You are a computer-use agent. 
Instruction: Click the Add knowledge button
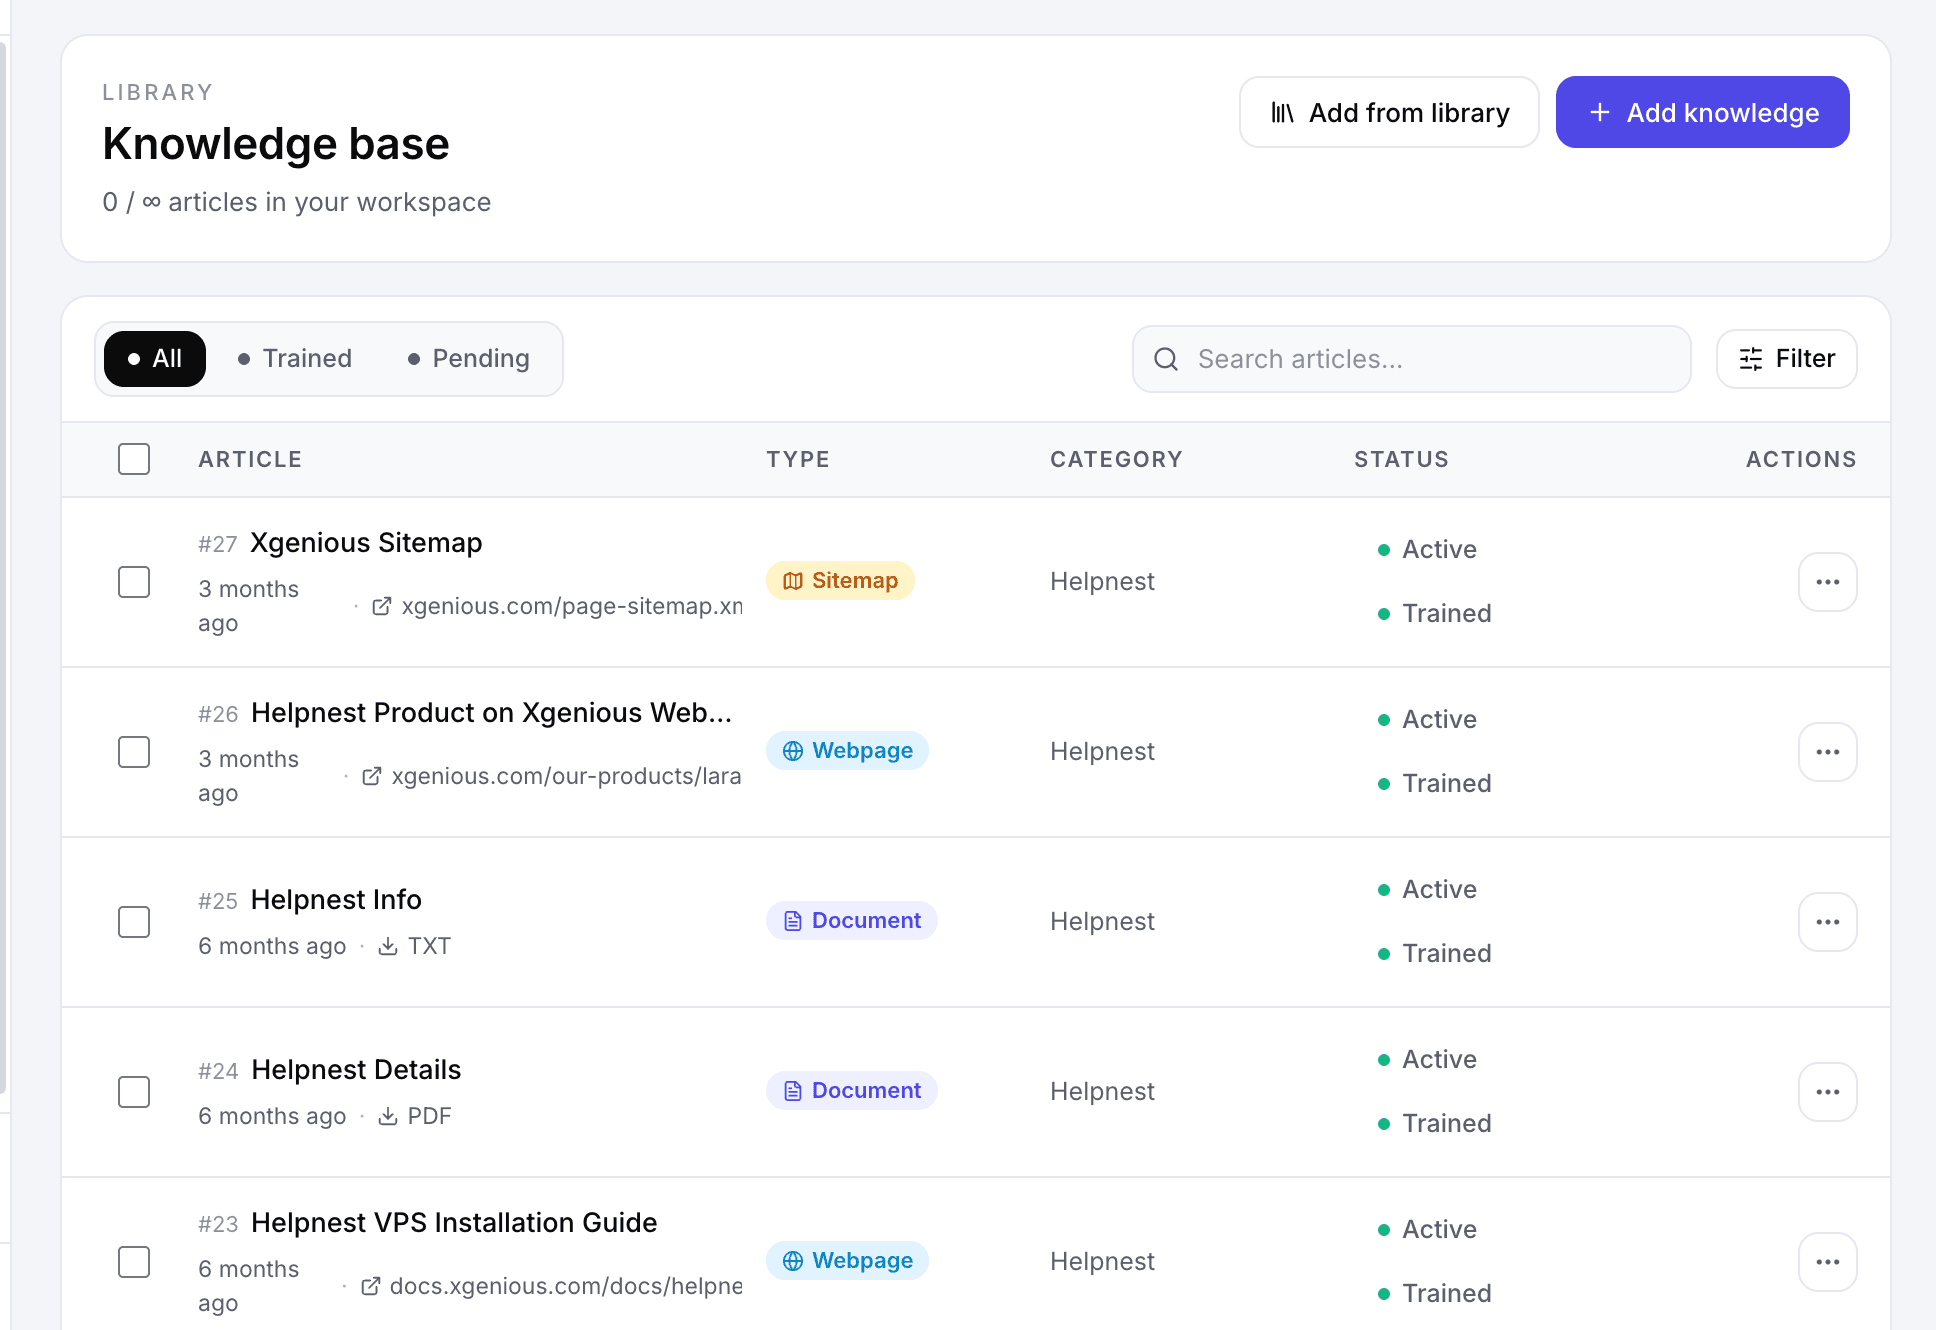[x=1702, y=112]
